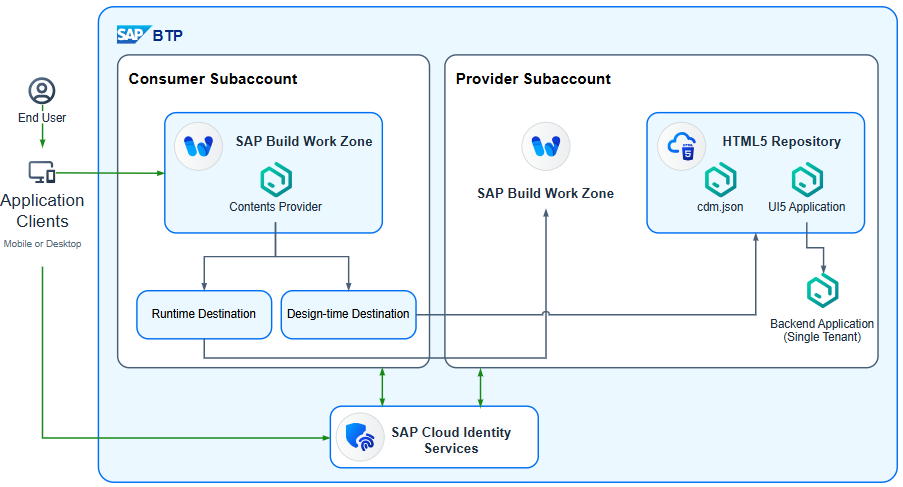Click the "cdm.json" label

pyautogui.click(x=720, y=207)
